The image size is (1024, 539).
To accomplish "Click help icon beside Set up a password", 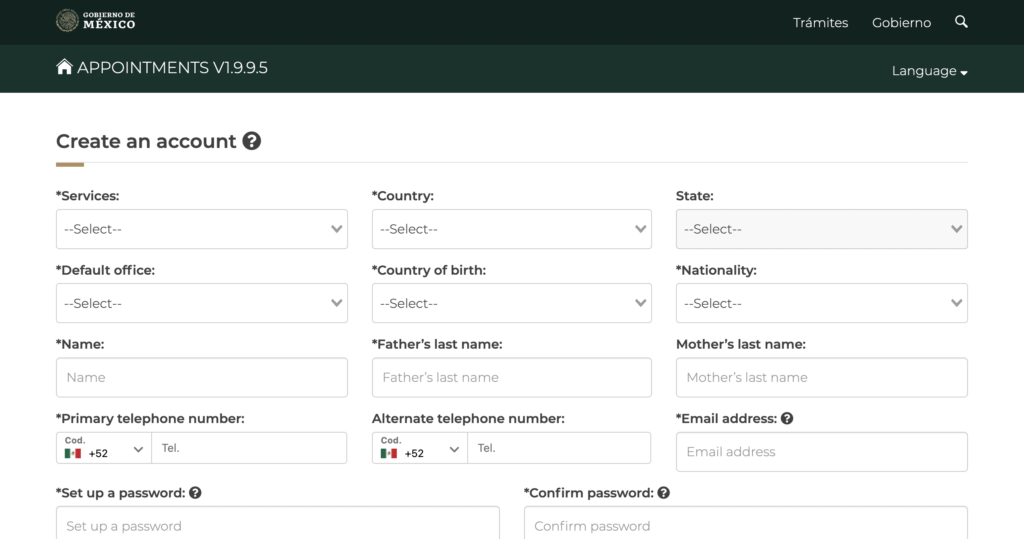I will coord(195,493).
